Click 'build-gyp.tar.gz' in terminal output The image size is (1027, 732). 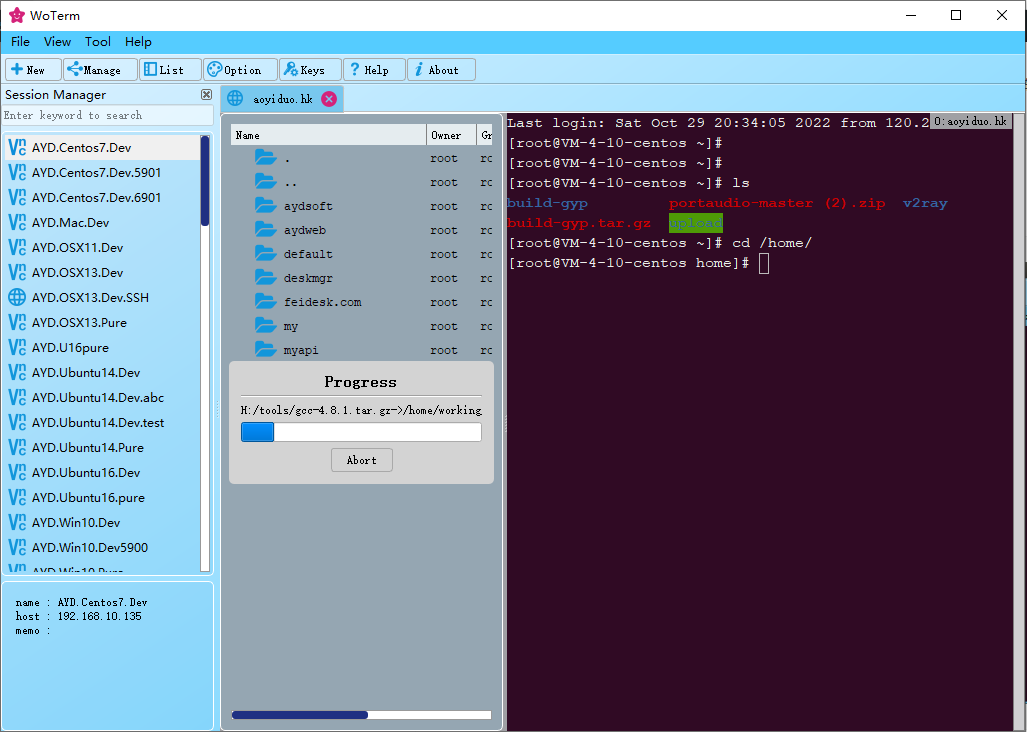click(x=579, y=223)
